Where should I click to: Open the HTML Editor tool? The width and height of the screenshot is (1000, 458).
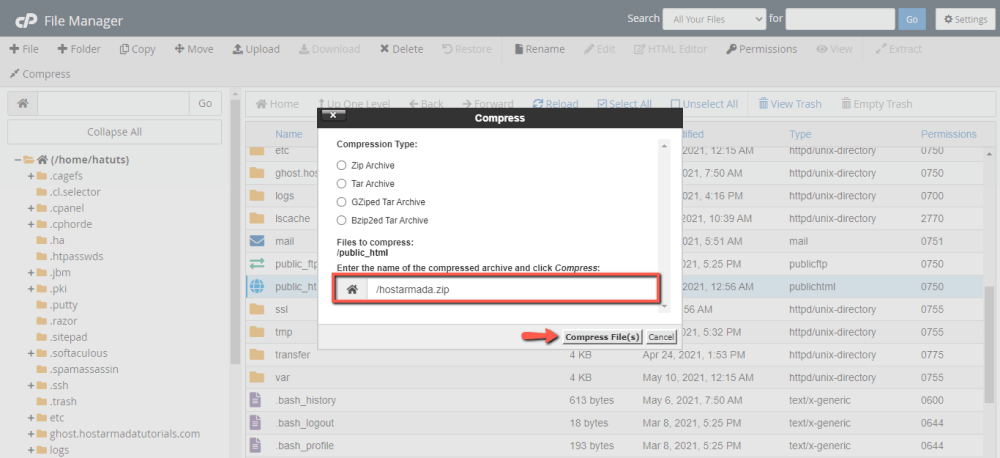(670, 49)
